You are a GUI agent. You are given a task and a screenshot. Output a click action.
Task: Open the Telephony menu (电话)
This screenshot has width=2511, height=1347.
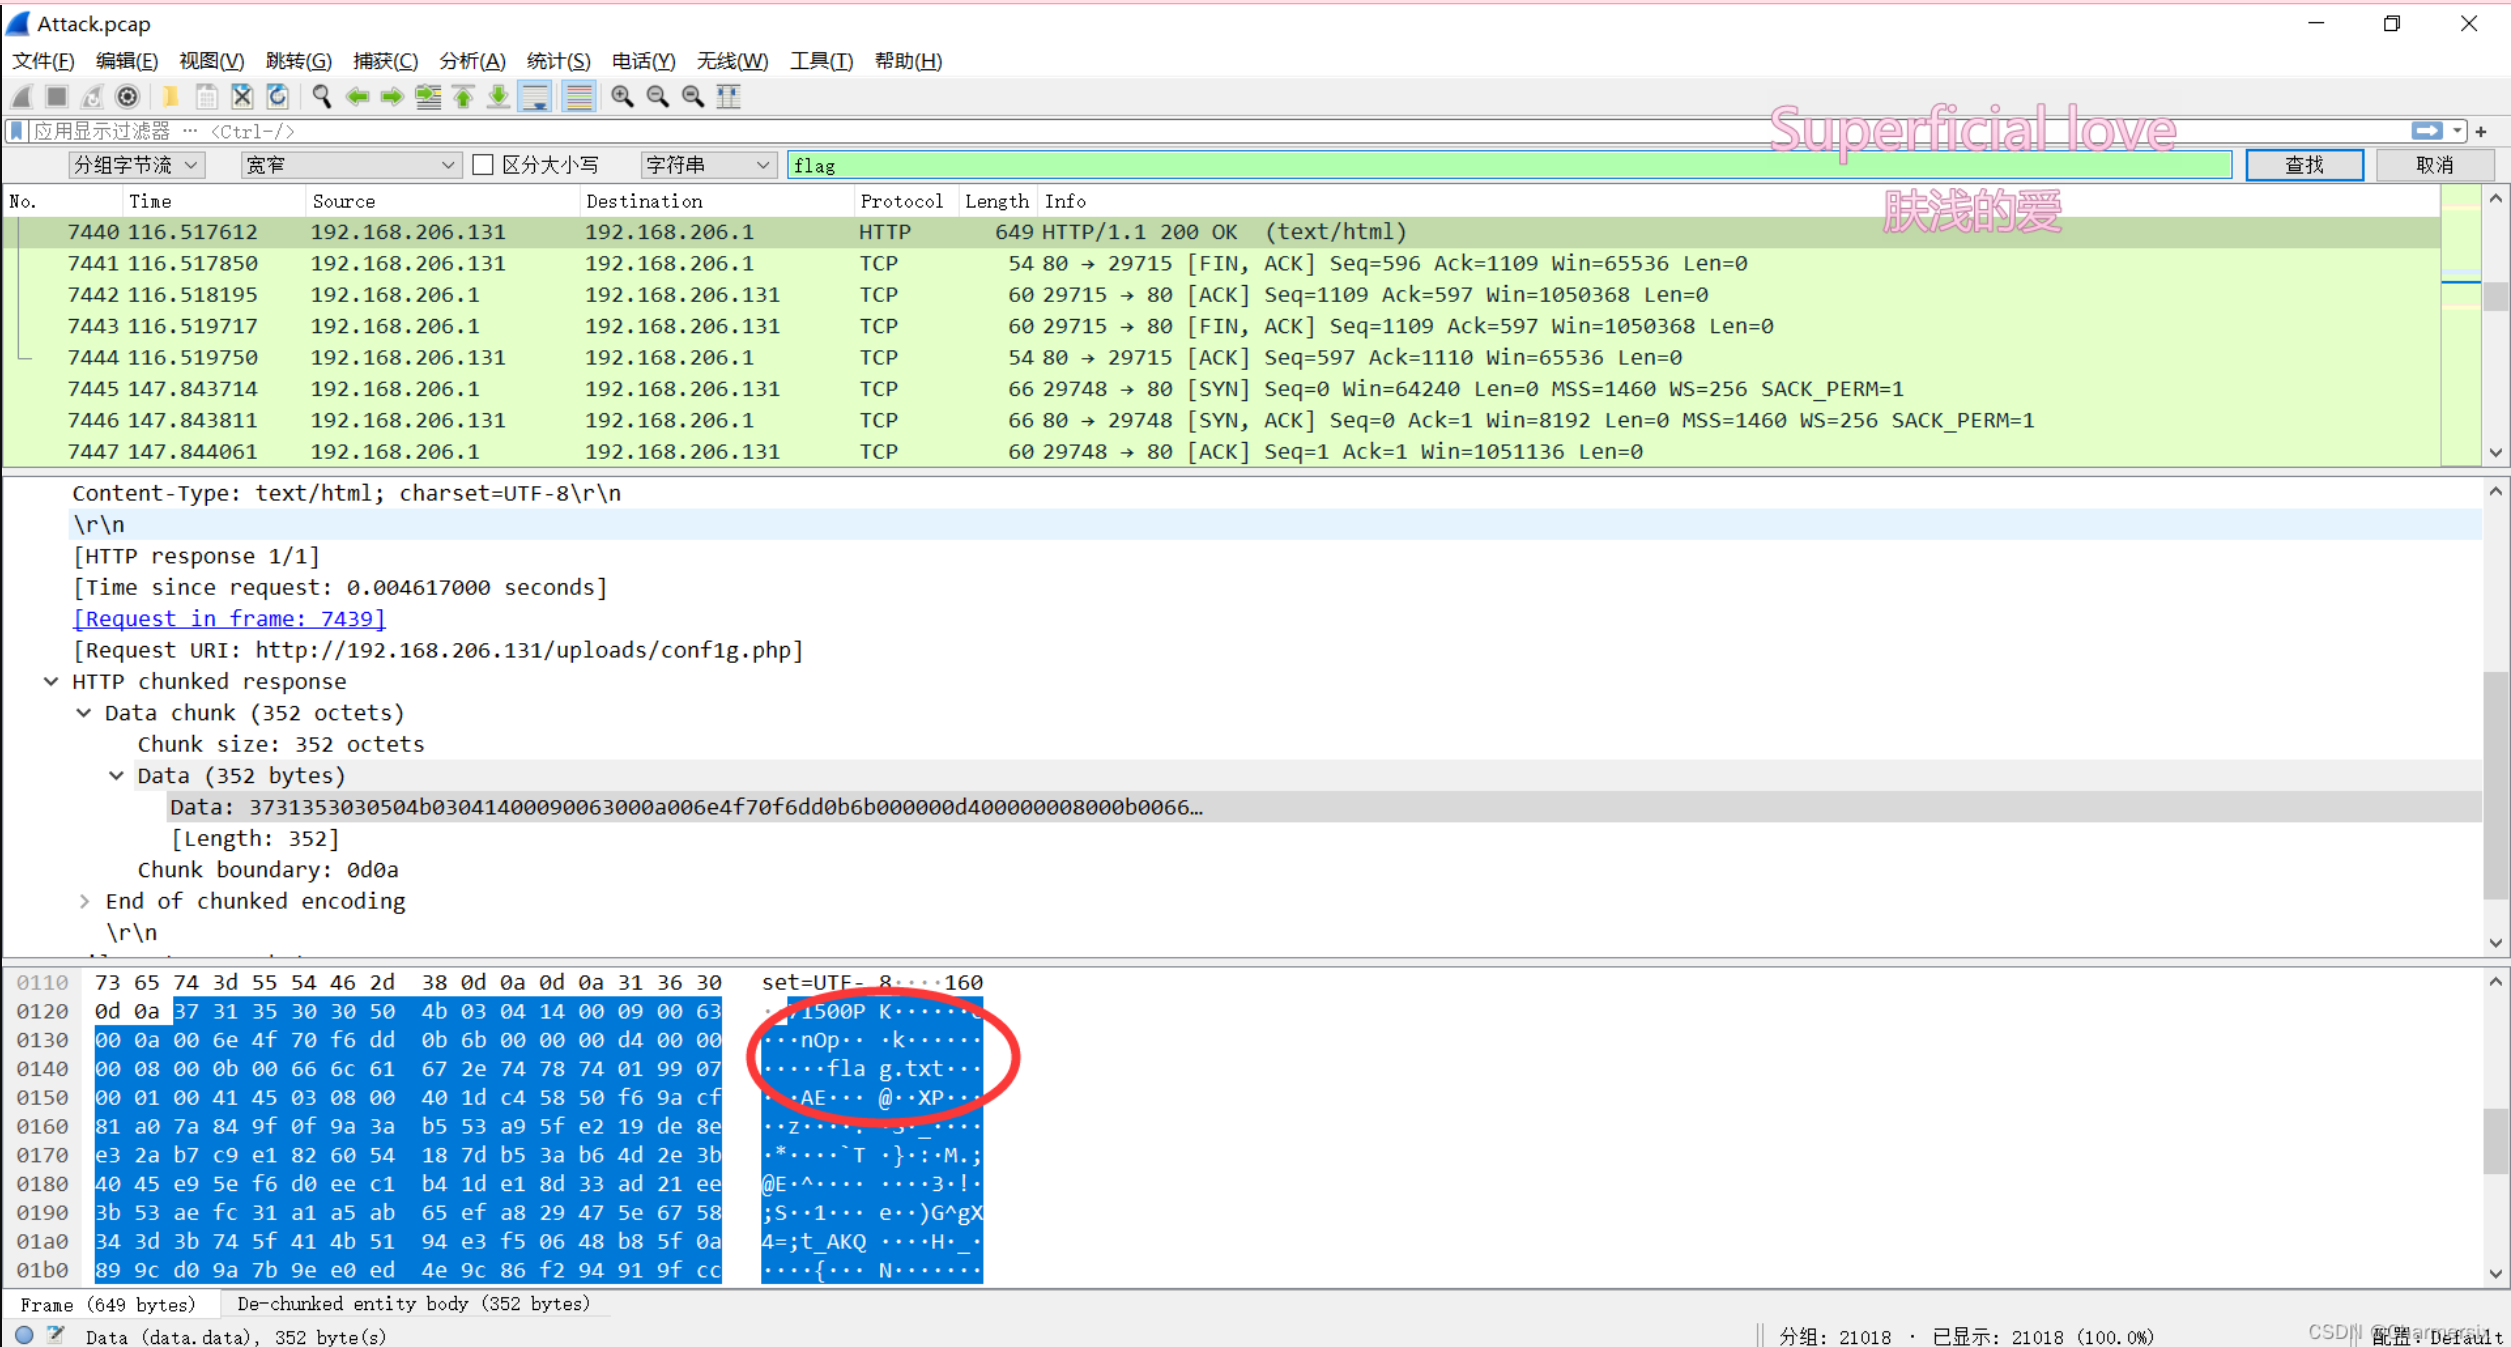(643, 61)
